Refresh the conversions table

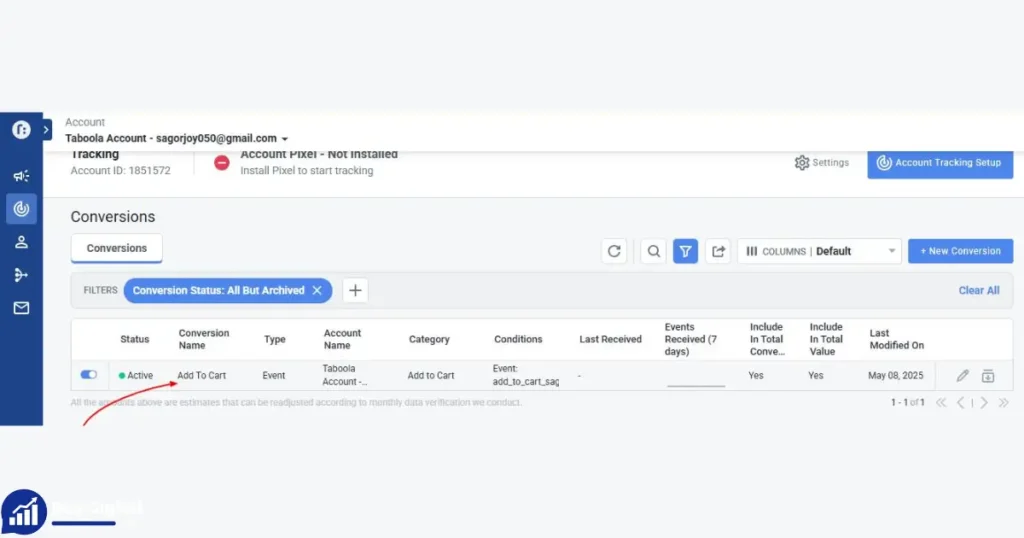point(614,251)
